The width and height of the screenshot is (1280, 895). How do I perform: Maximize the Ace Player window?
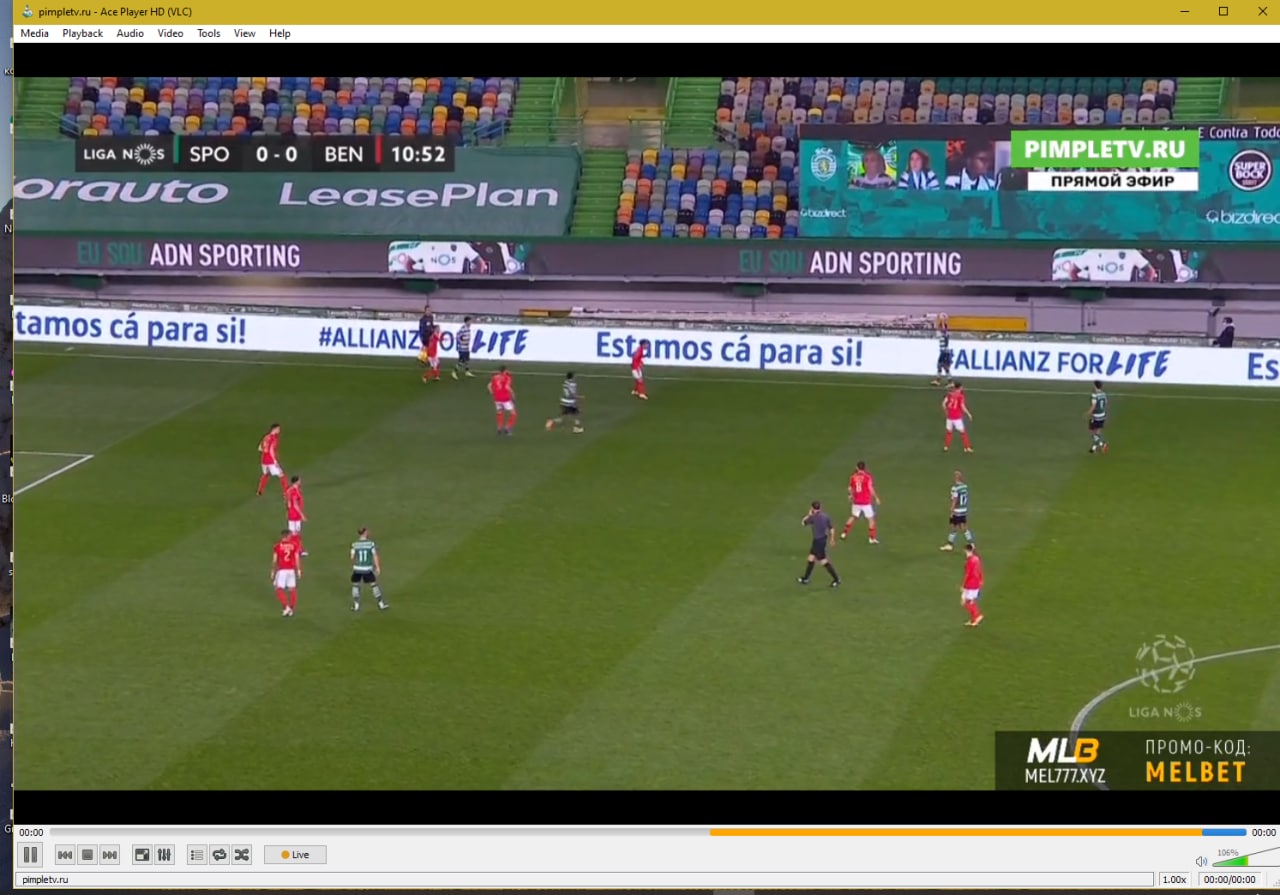[1223, 11]
